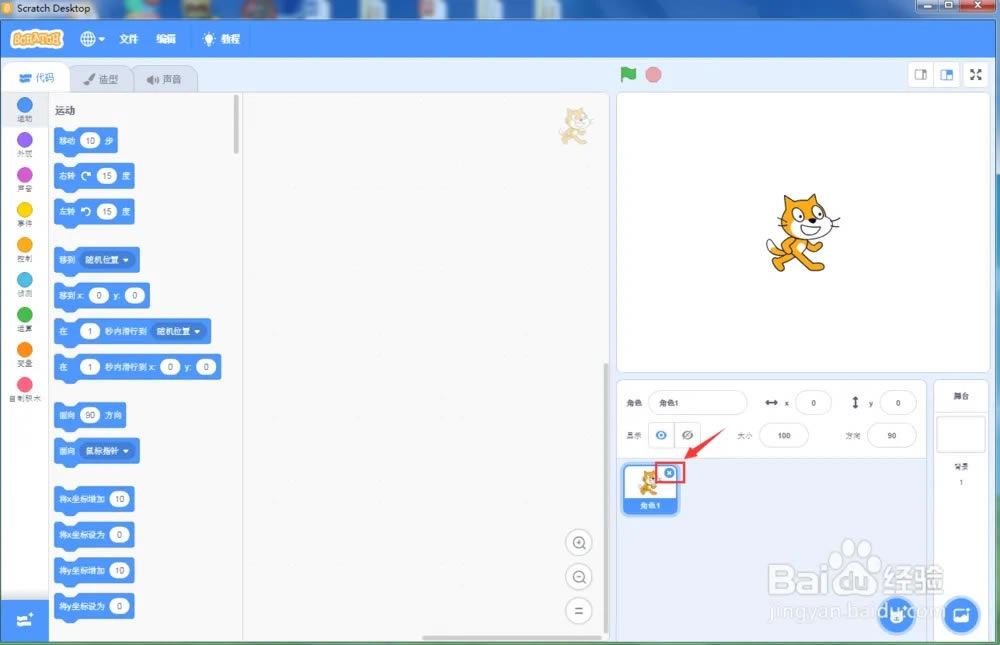This screenshot has width=1000, height=645.
Task: Click the 90 value in point direction block
Action: (x=90, y=415)
